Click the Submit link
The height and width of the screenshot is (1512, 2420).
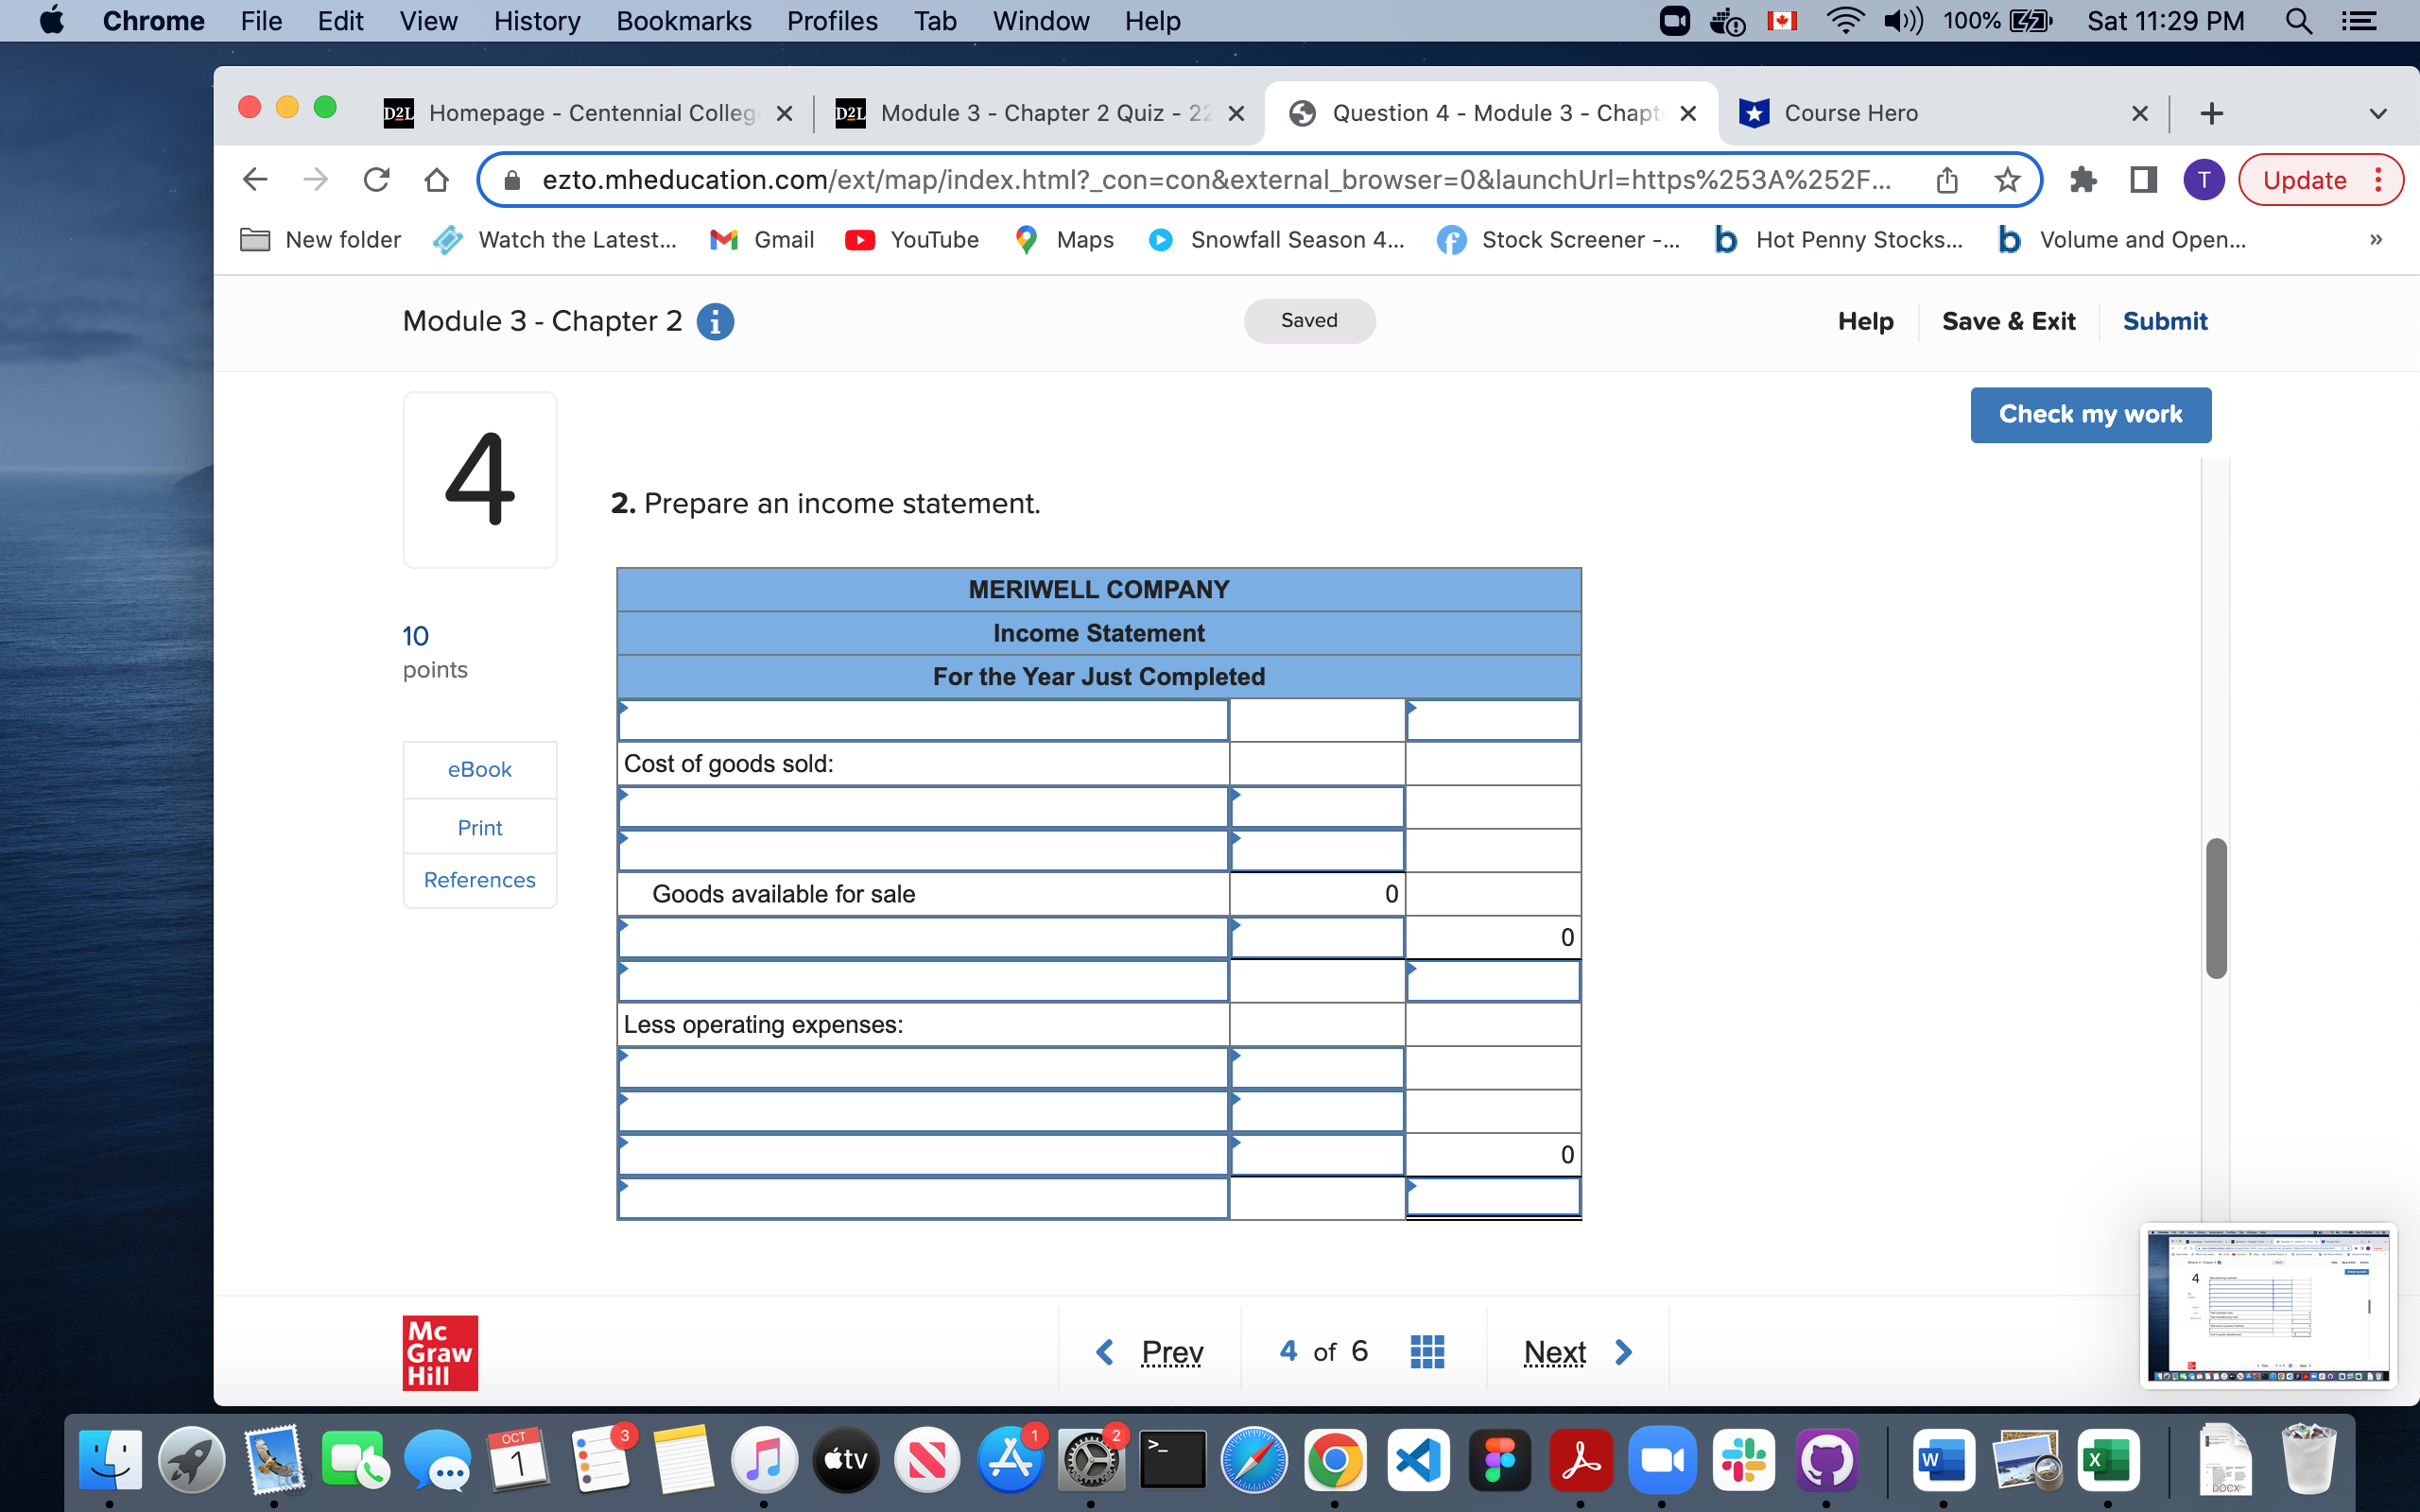[x=2164, y=321]
